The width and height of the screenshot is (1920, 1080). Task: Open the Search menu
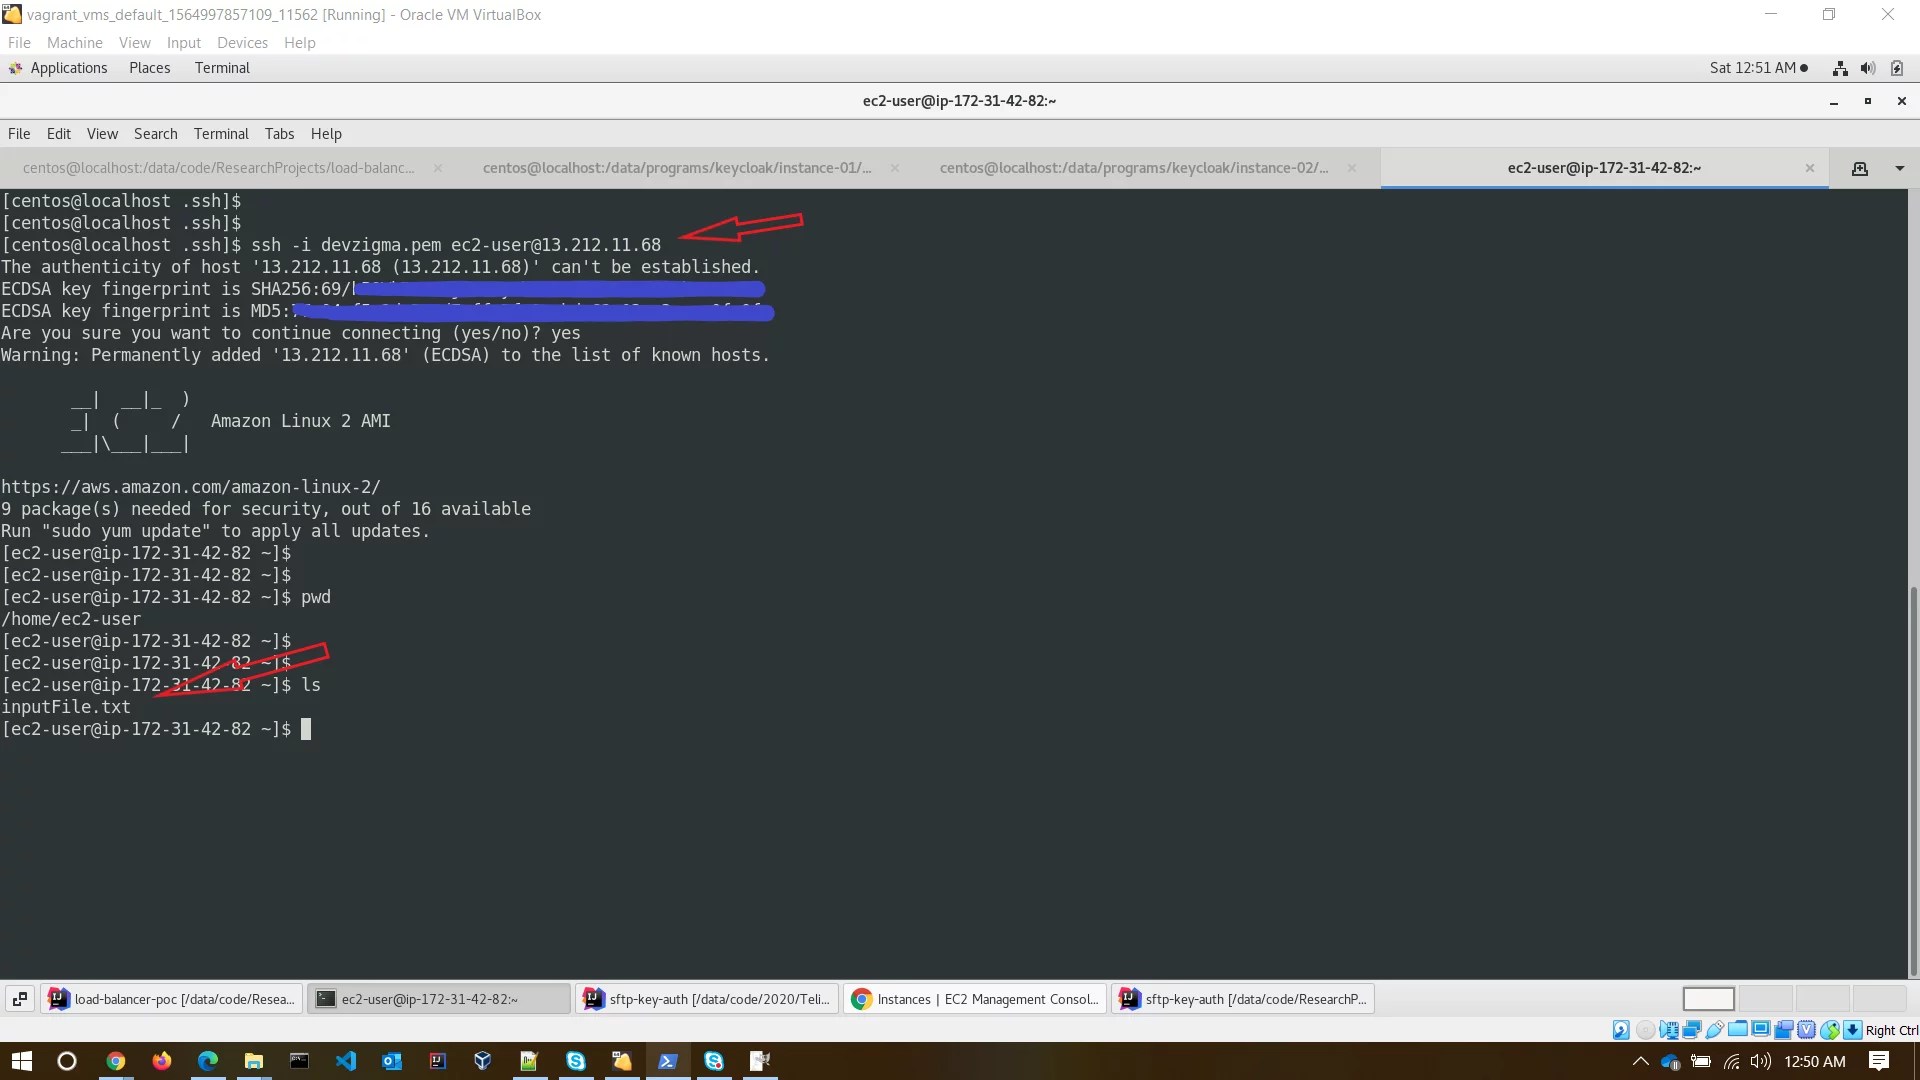(x=155, y=134)
